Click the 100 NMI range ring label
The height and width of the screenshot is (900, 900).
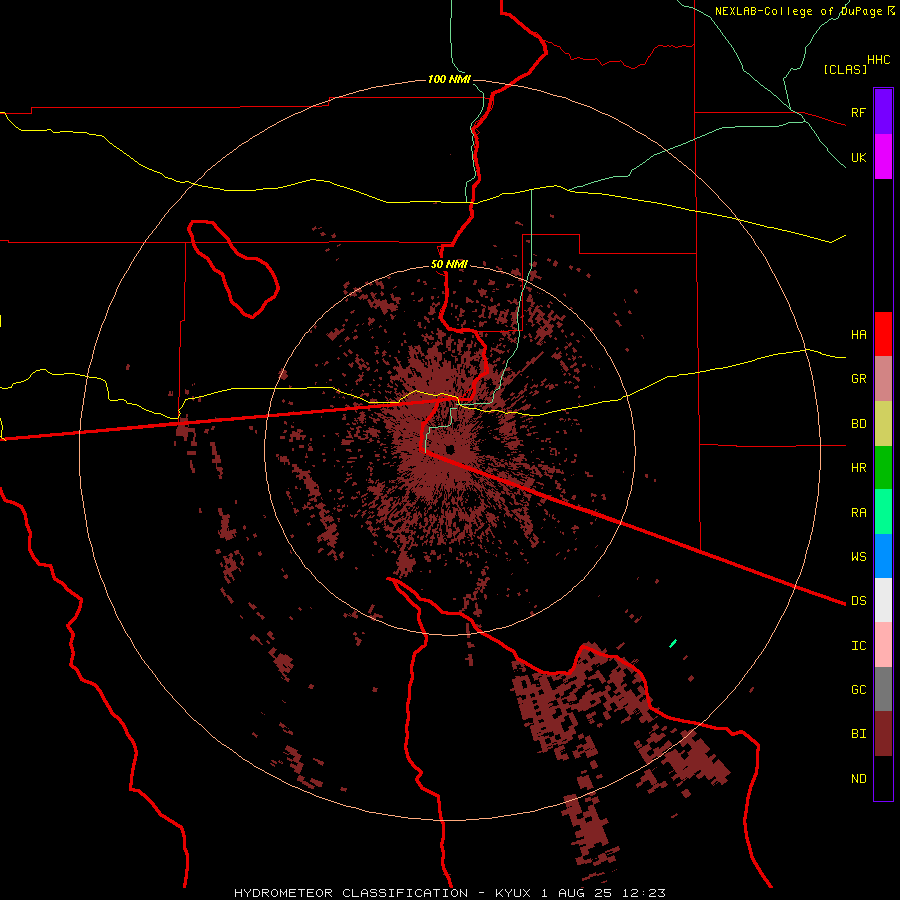[449, 79]
